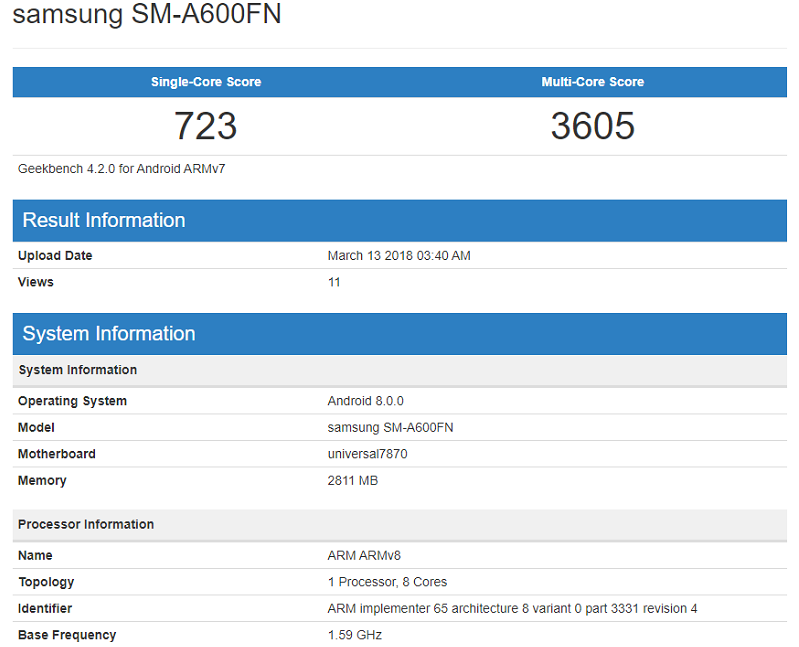
Task: Click the processor Name label
Action: [x=35, y=555]
